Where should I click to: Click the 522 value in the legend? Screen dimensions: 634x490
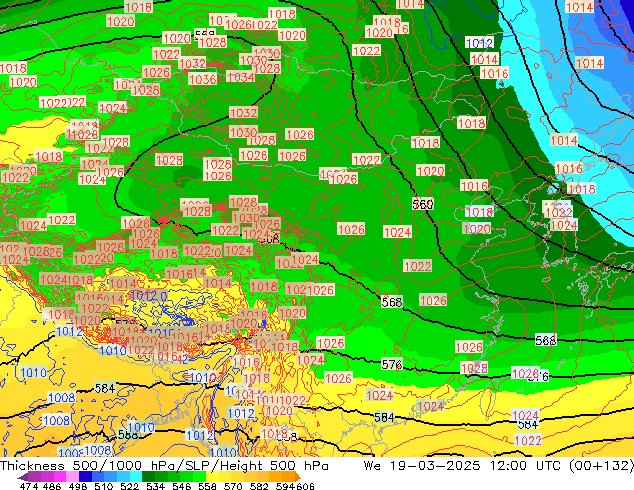click(x=130, y=486)
